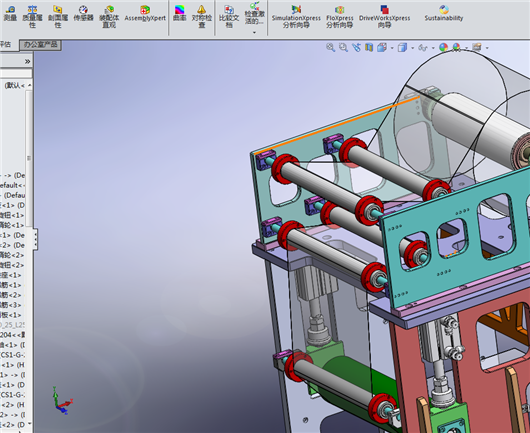Image resolution: width=530 pixels, height=433 pixels.
Task: Click the Sensor (传感器) tool
Action: [x=83, y=14]
